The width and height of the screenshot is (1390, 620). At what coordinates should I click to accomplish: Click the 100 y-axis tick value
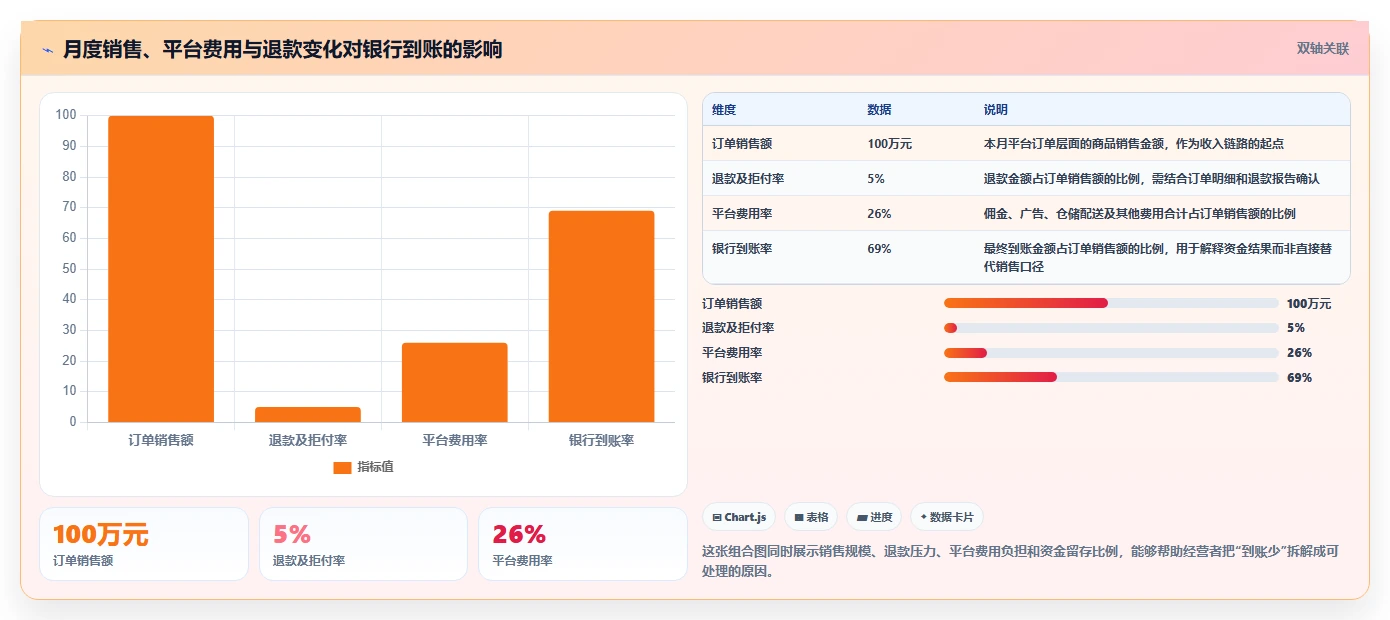pos(66,115)
